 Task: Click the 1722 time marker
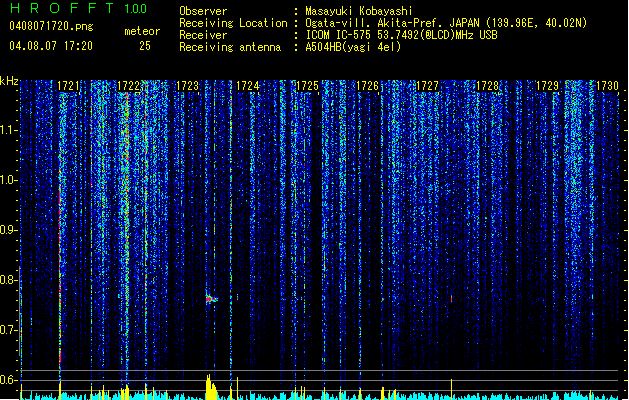coord(128,86)
